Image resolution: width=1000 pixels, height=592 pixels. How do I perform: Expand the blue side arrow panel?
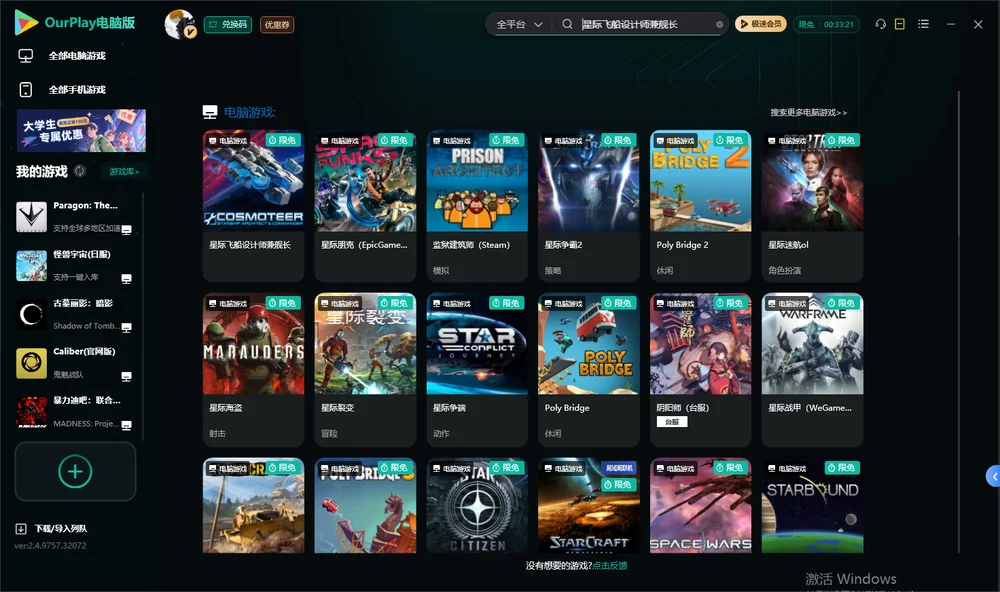994,477
